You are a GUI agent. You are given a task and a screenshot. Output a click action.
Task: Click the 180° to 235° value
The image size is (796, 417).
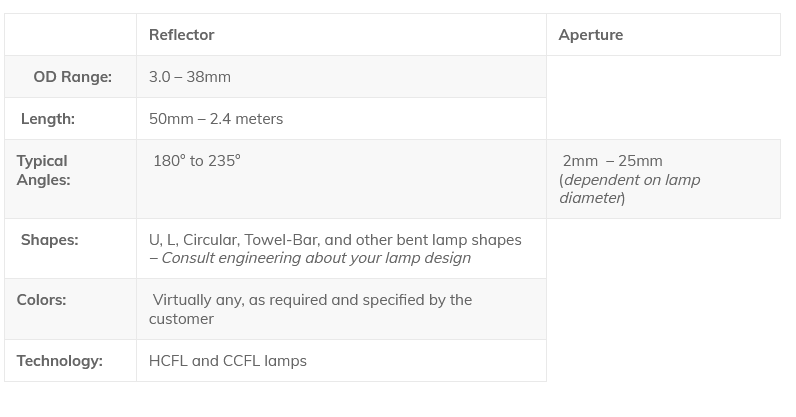pyautogui.click(x=197, y=160)
